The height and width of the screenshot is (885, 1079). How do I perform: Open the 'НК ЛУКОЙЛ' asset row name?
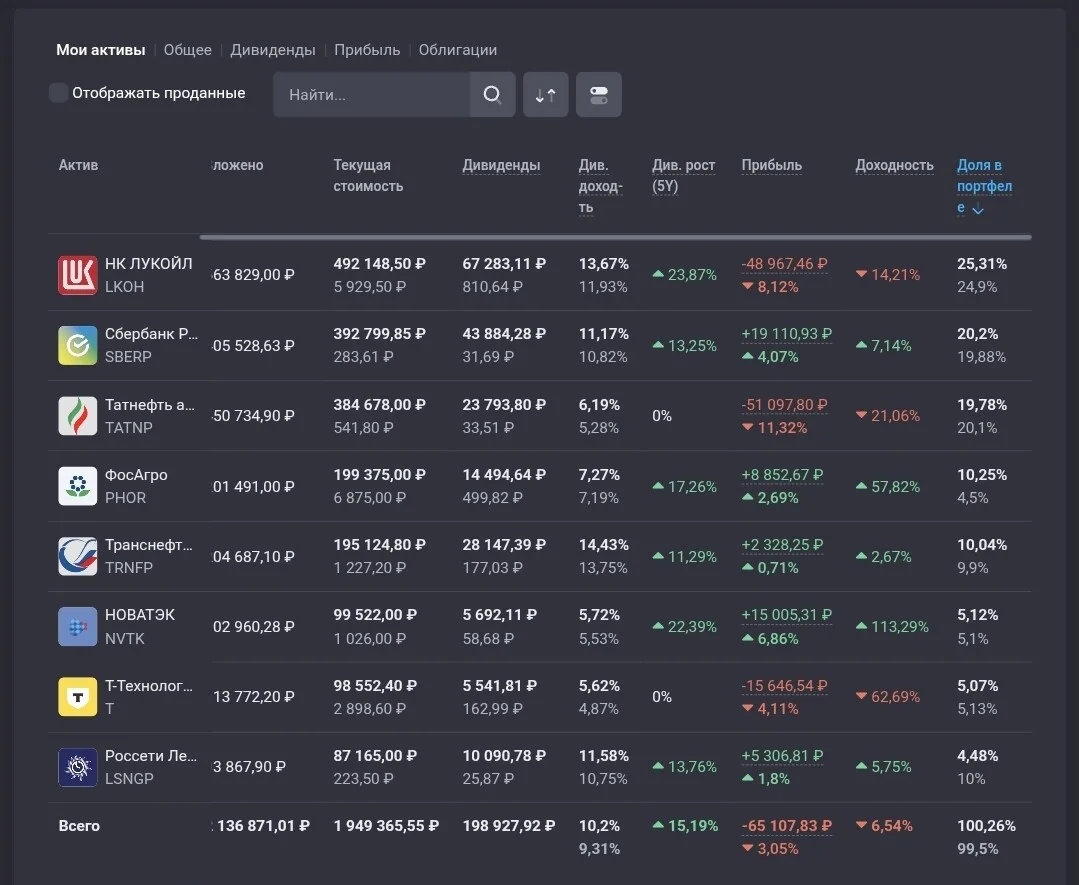(149, 264)
